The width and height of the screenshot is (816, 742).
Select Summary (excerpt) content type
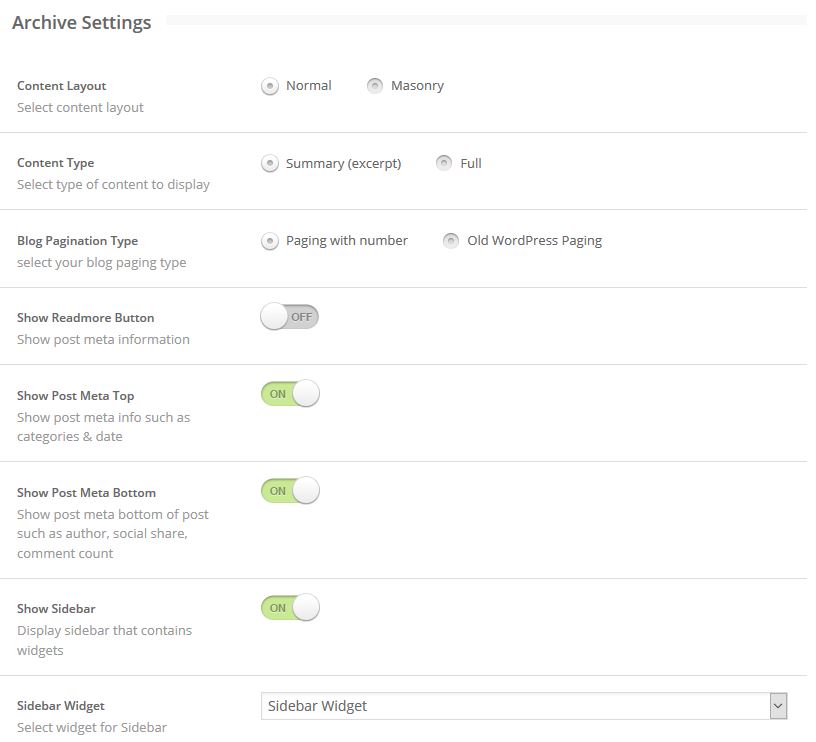(x=270, y=164)
